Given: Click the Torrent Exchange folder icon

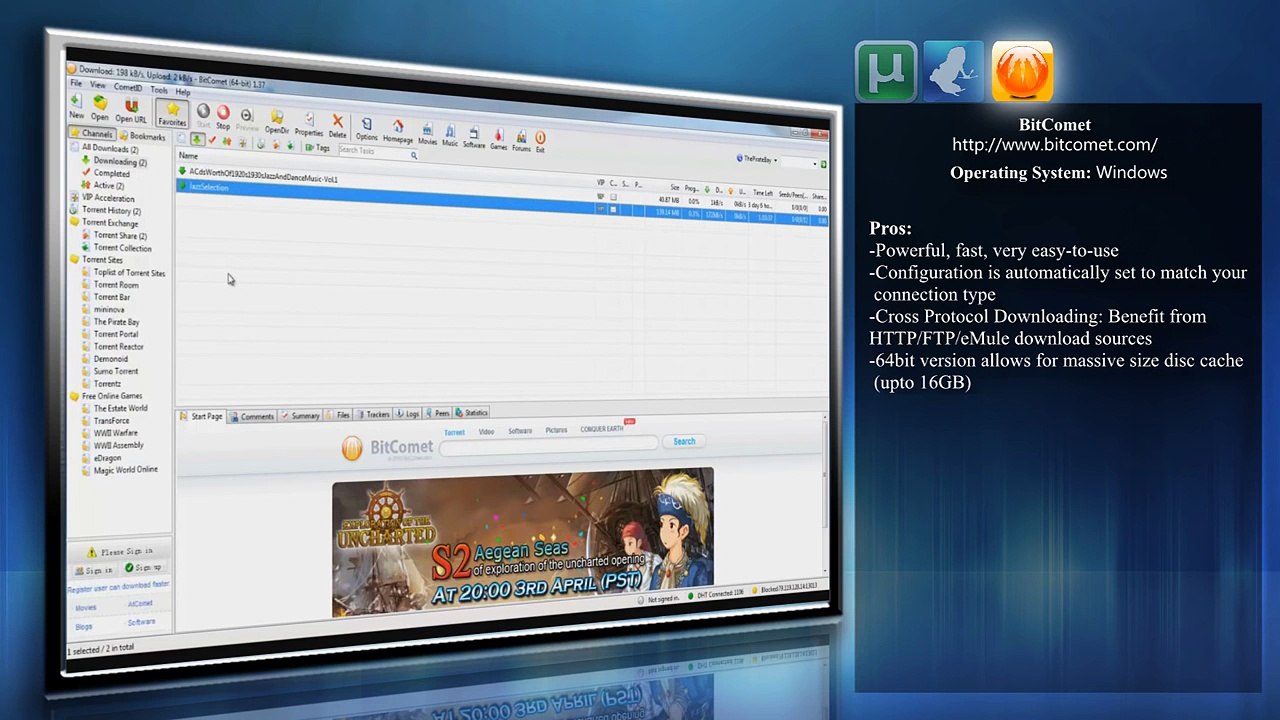Looking at the screenshot, I should [75, 222].
